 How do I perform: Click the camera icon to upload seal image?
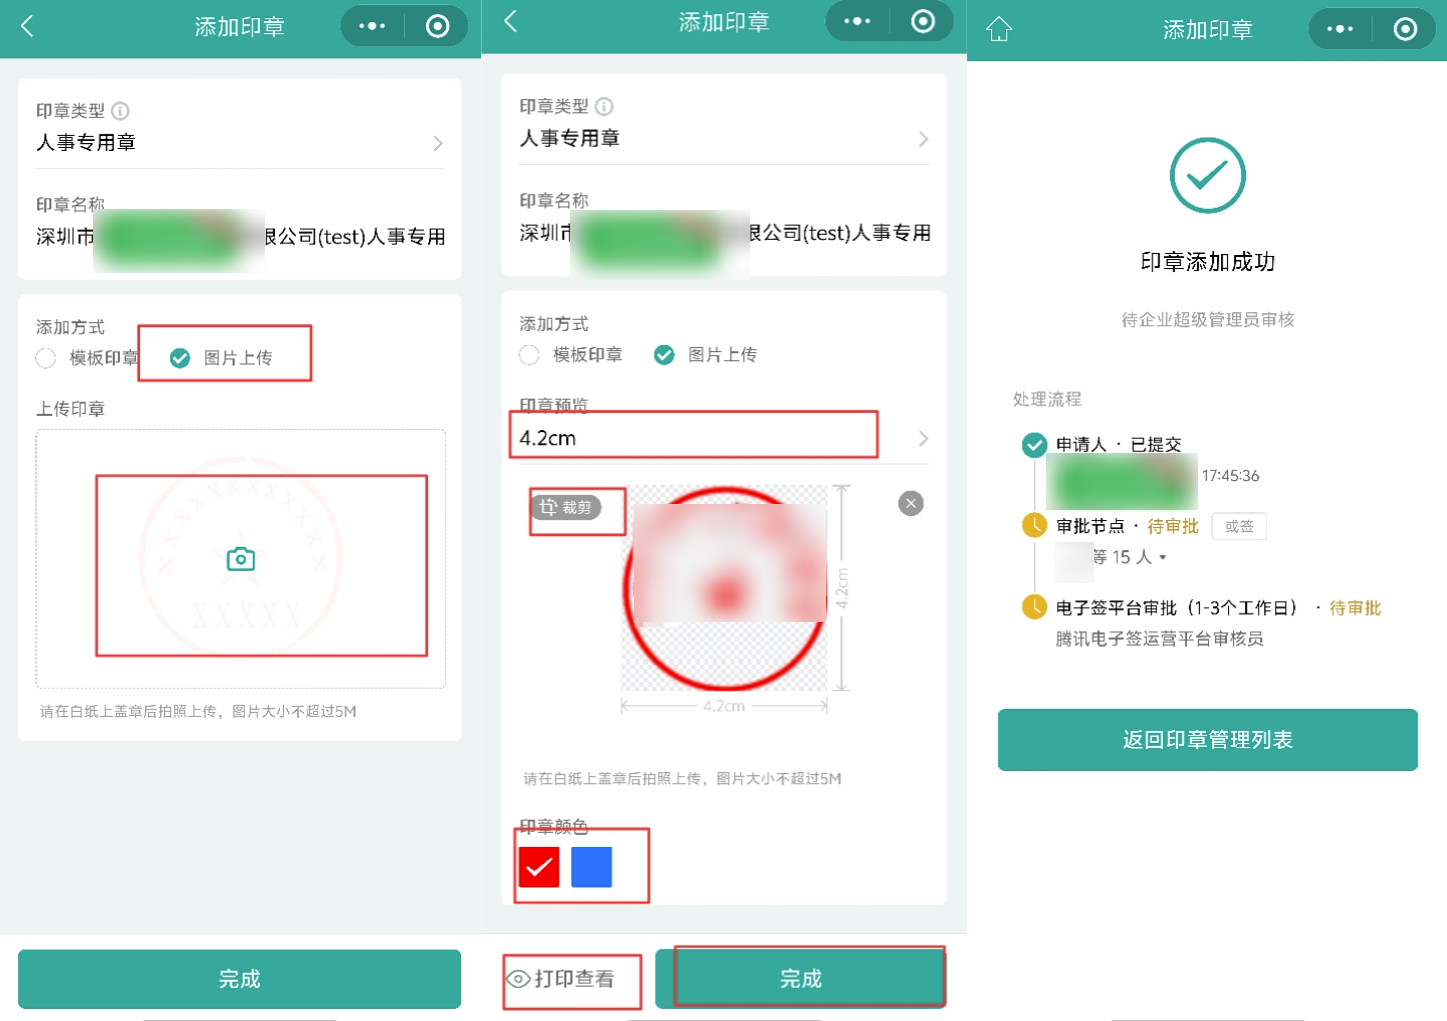[x=240, y=559]
